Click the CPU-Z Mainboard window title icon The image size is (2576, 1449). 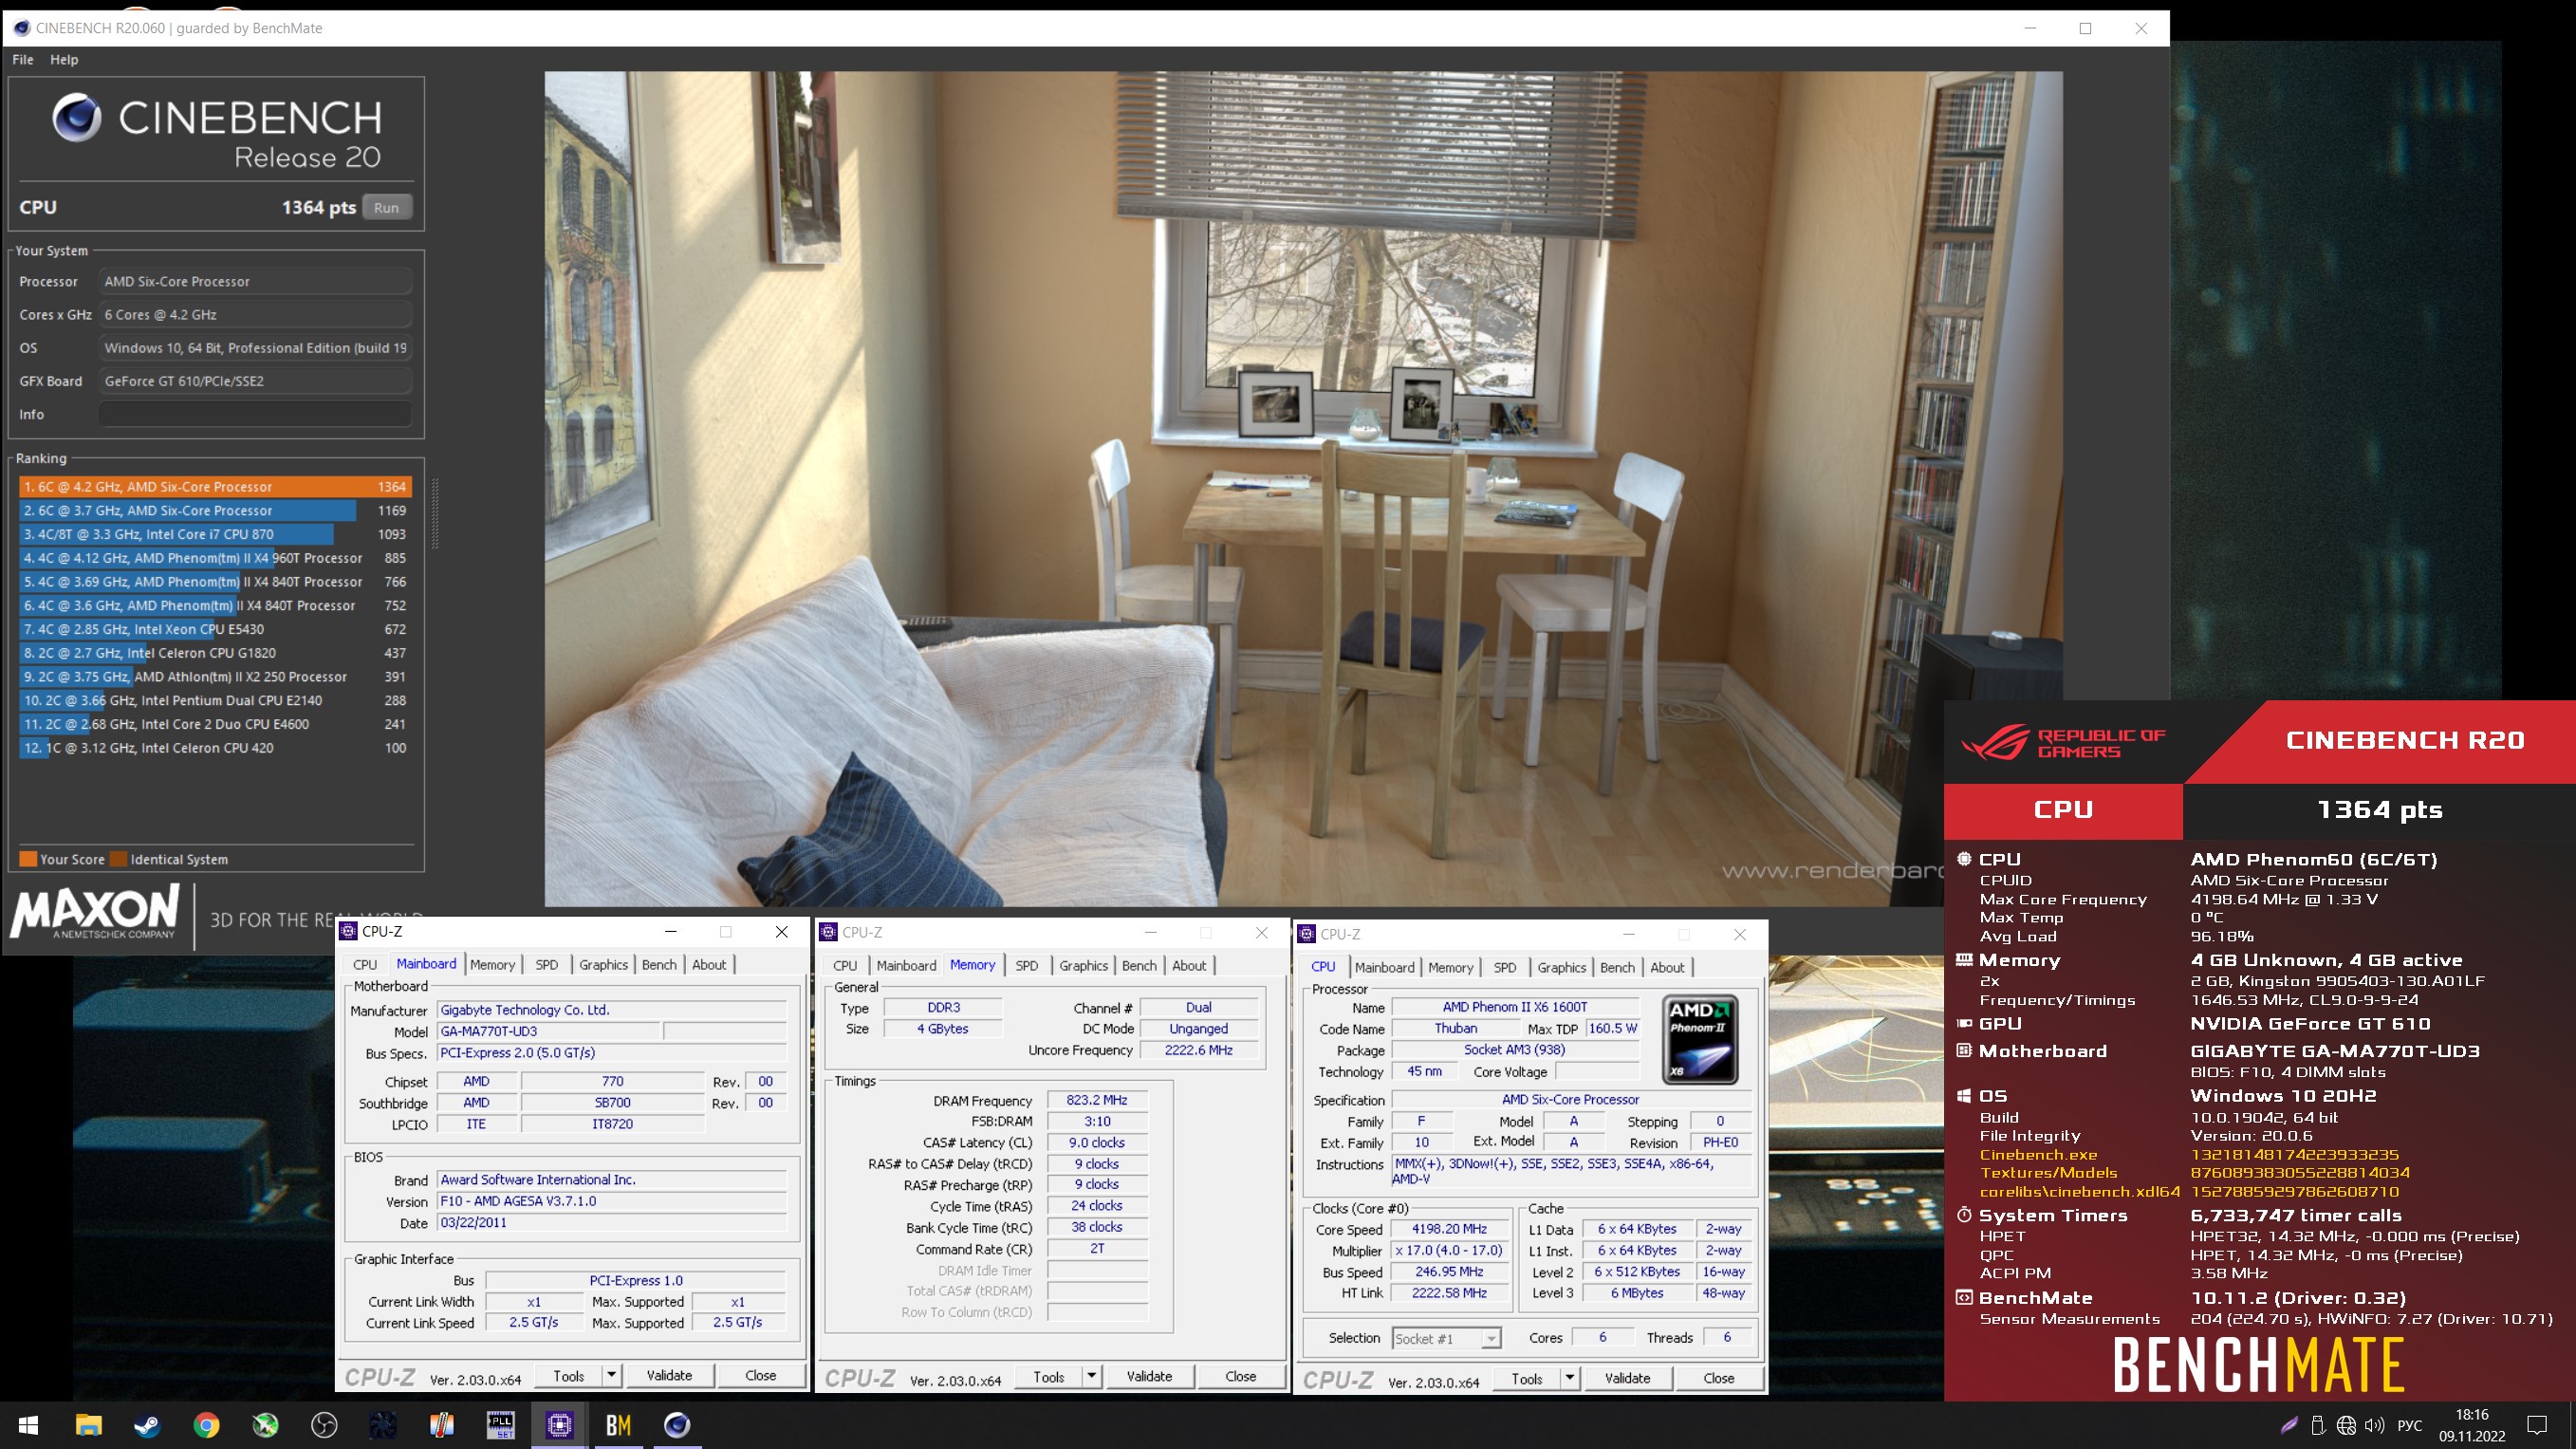pos(349,931)
